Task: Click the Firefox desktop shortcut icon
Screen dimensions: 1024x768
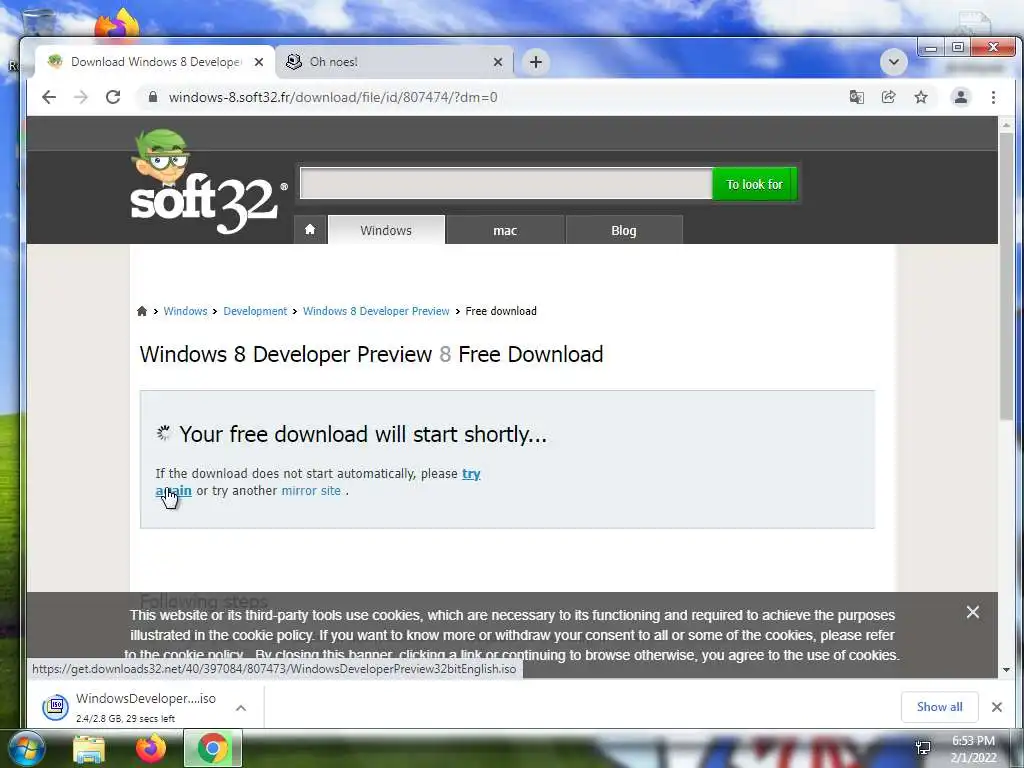Action: pyautogui.click(x=117, y=24)
